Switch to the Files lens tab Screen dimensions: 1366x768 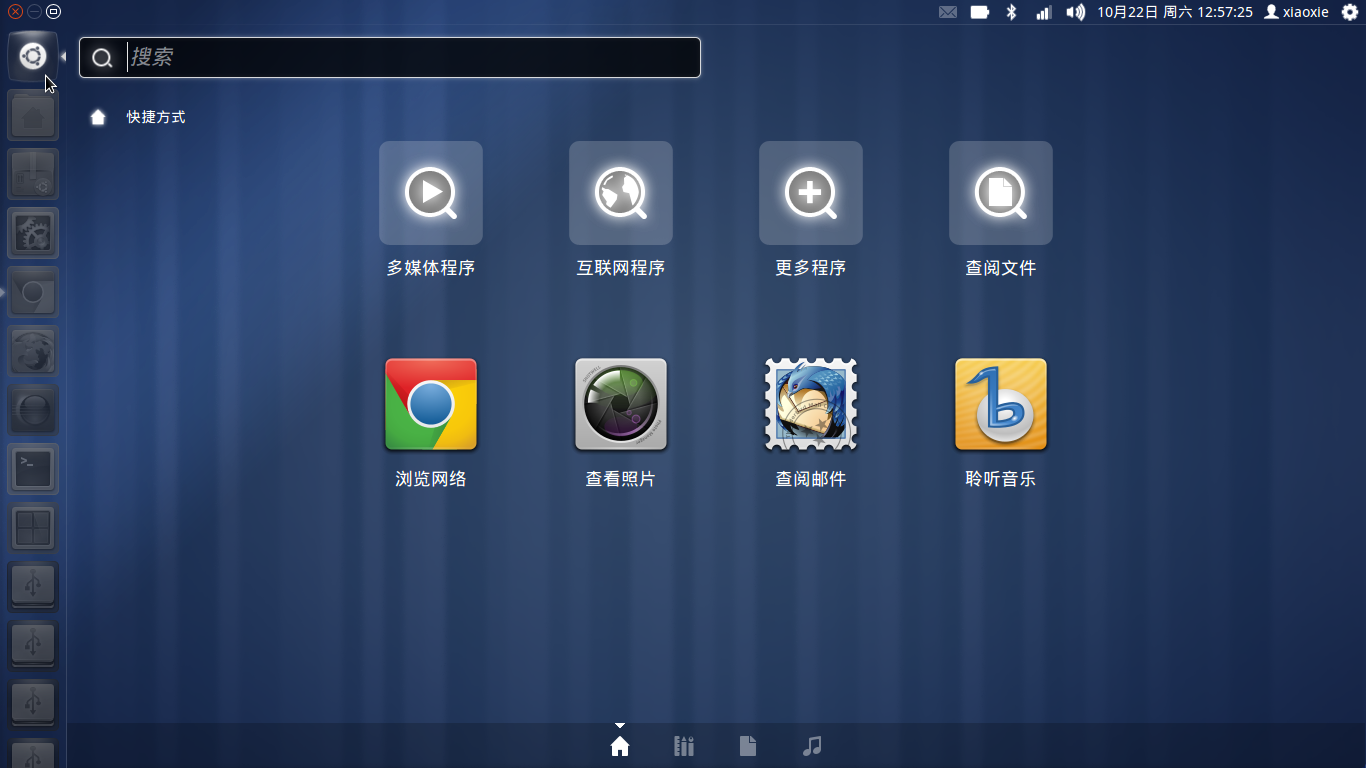pos(748,746)
